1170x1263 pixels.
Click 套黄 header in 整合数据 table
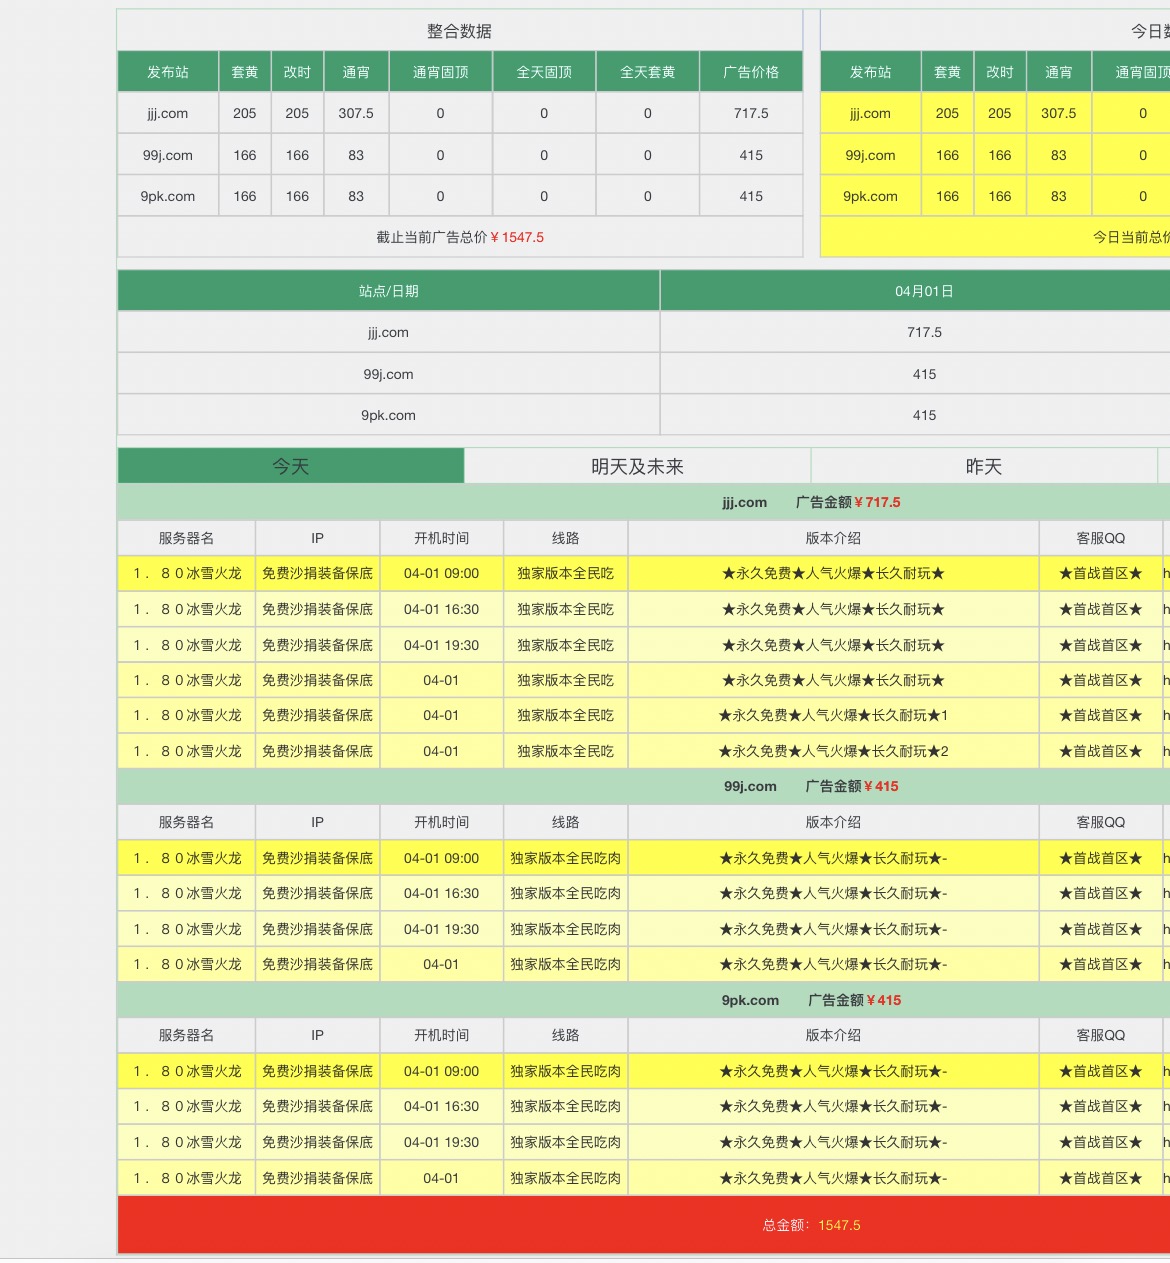click(245, 72)
